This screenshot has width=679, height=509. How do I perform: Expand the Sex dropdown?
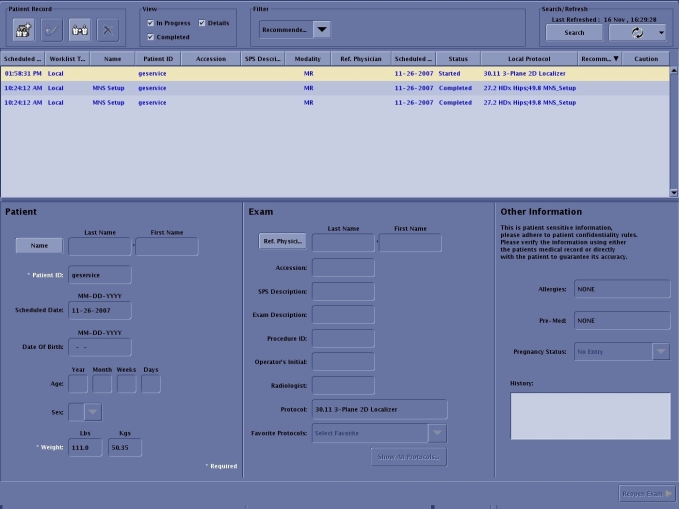tap(92, 411)
